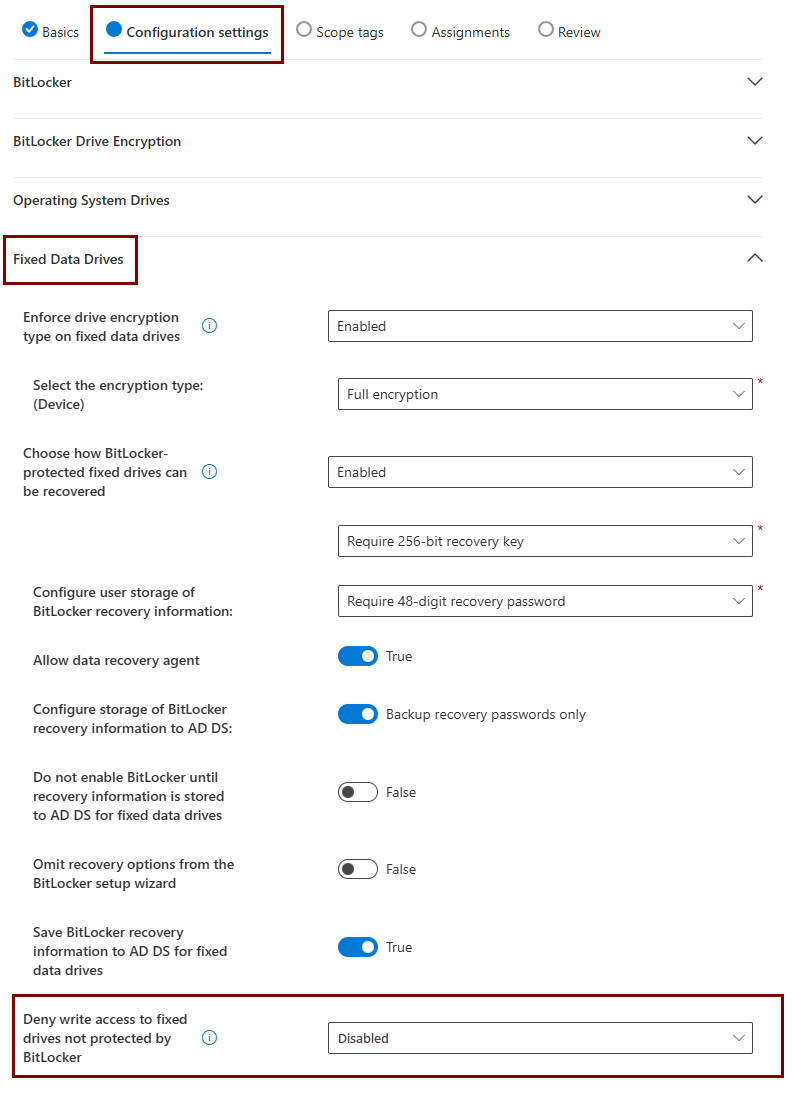Toggle Allow data recovery agent switch
Viewport: 796px width, 1096px height.
358,657
